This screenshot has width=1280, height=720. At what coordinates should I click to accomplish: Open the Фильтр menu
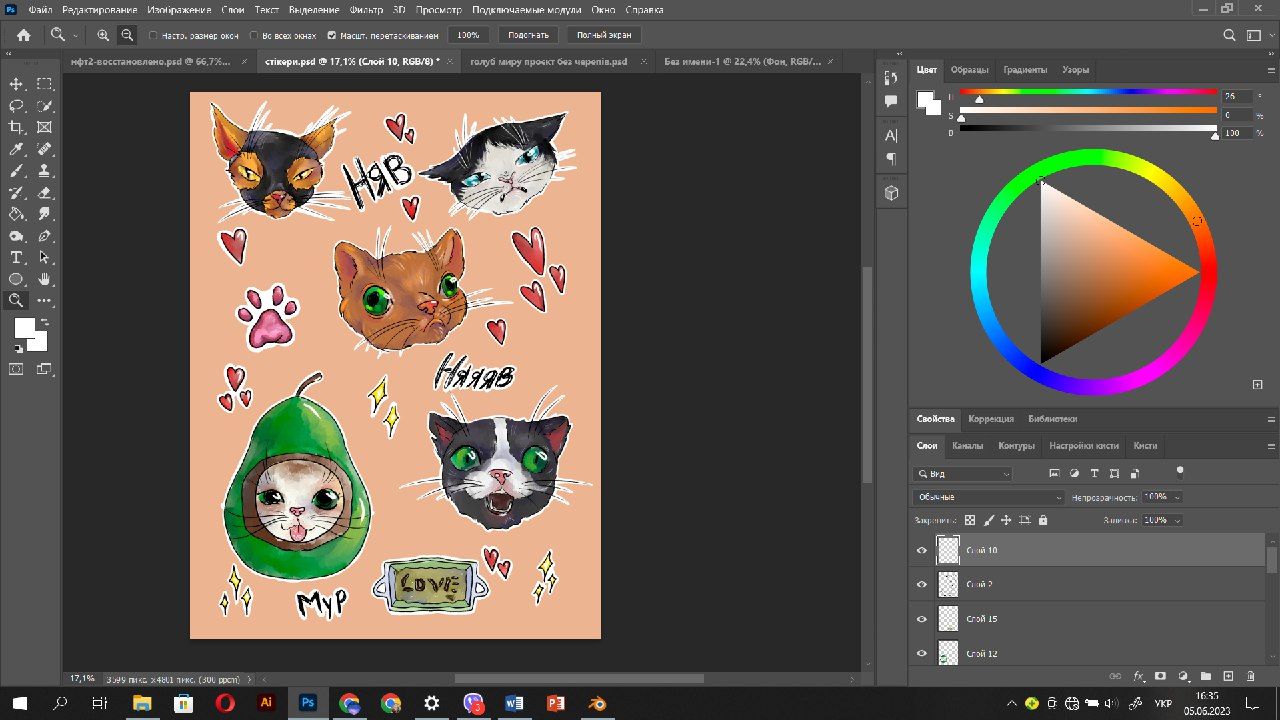[x=366, y=9]
